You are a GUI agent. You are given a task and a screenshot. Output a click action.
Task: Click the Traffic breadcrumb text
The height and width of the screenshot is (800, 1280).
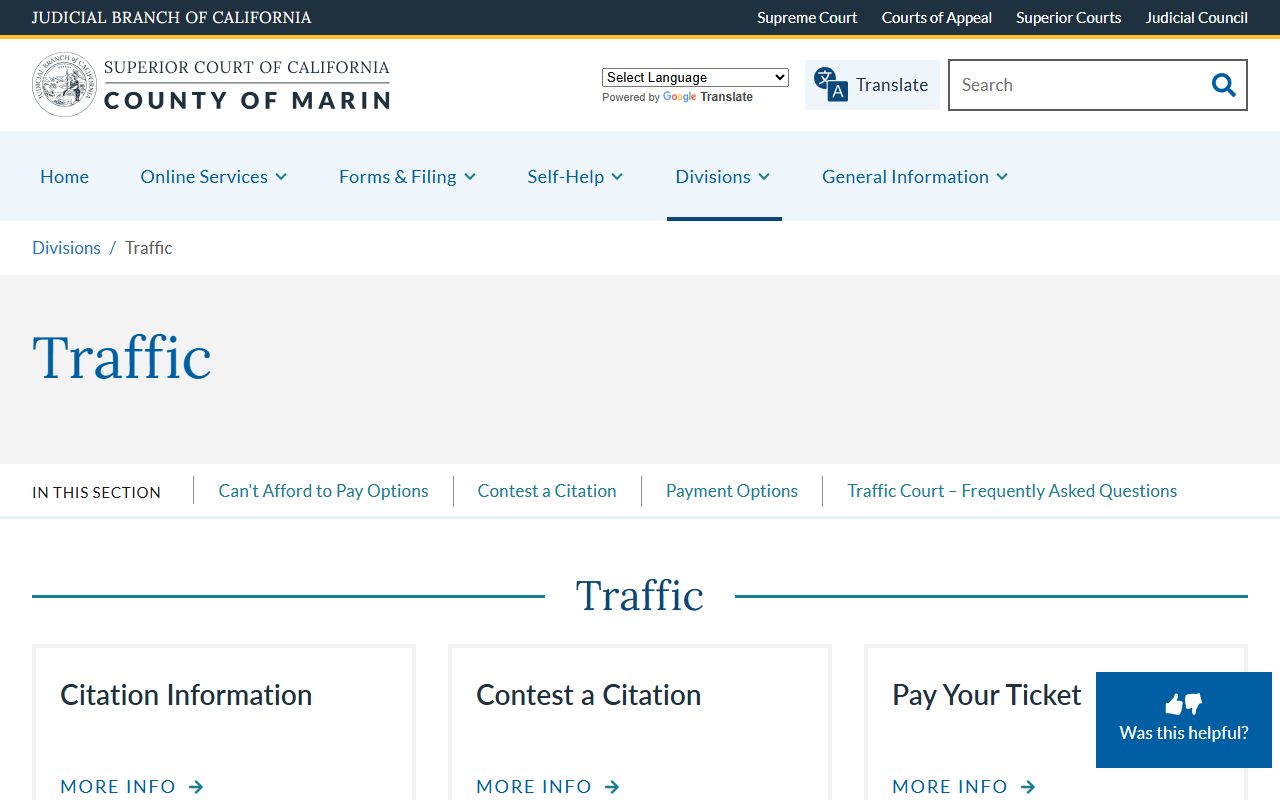click(148, 248)
